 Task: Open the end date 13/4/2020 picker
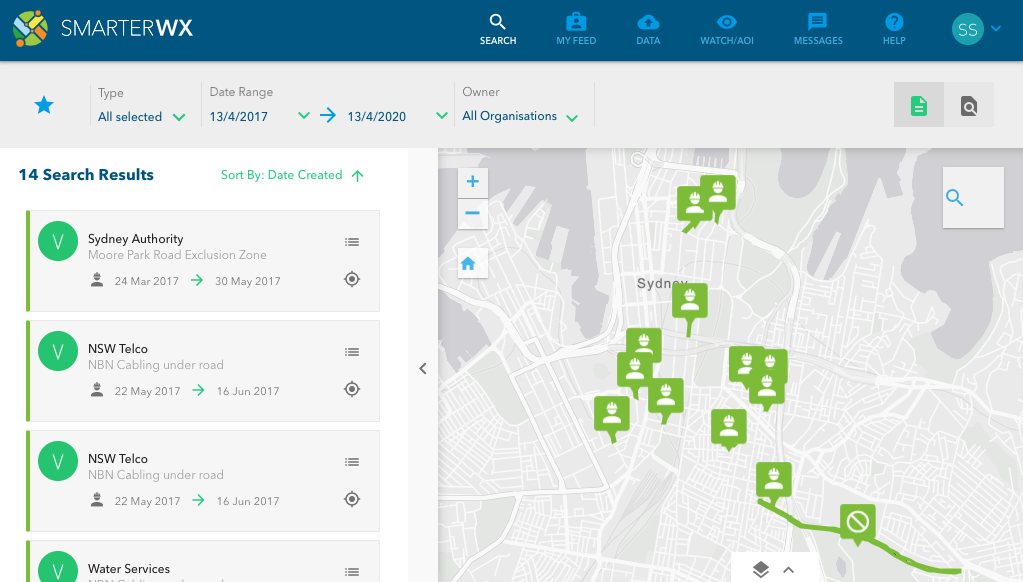(x=397, y=116)
